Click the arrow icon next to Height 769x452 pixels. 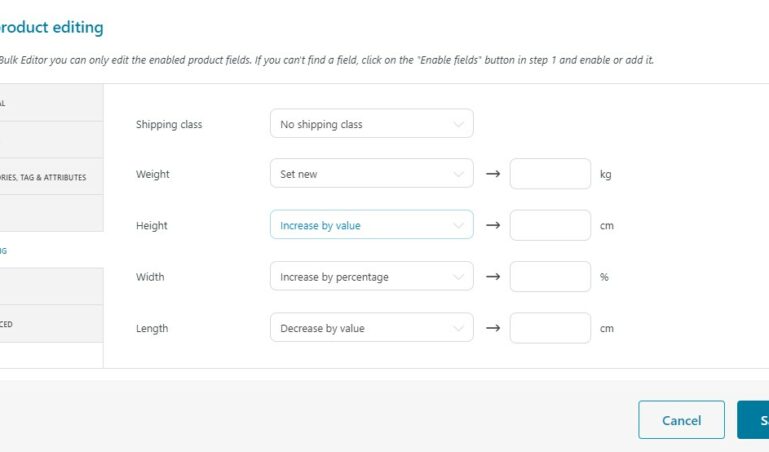pyautogui.click(x=493, y=225)
